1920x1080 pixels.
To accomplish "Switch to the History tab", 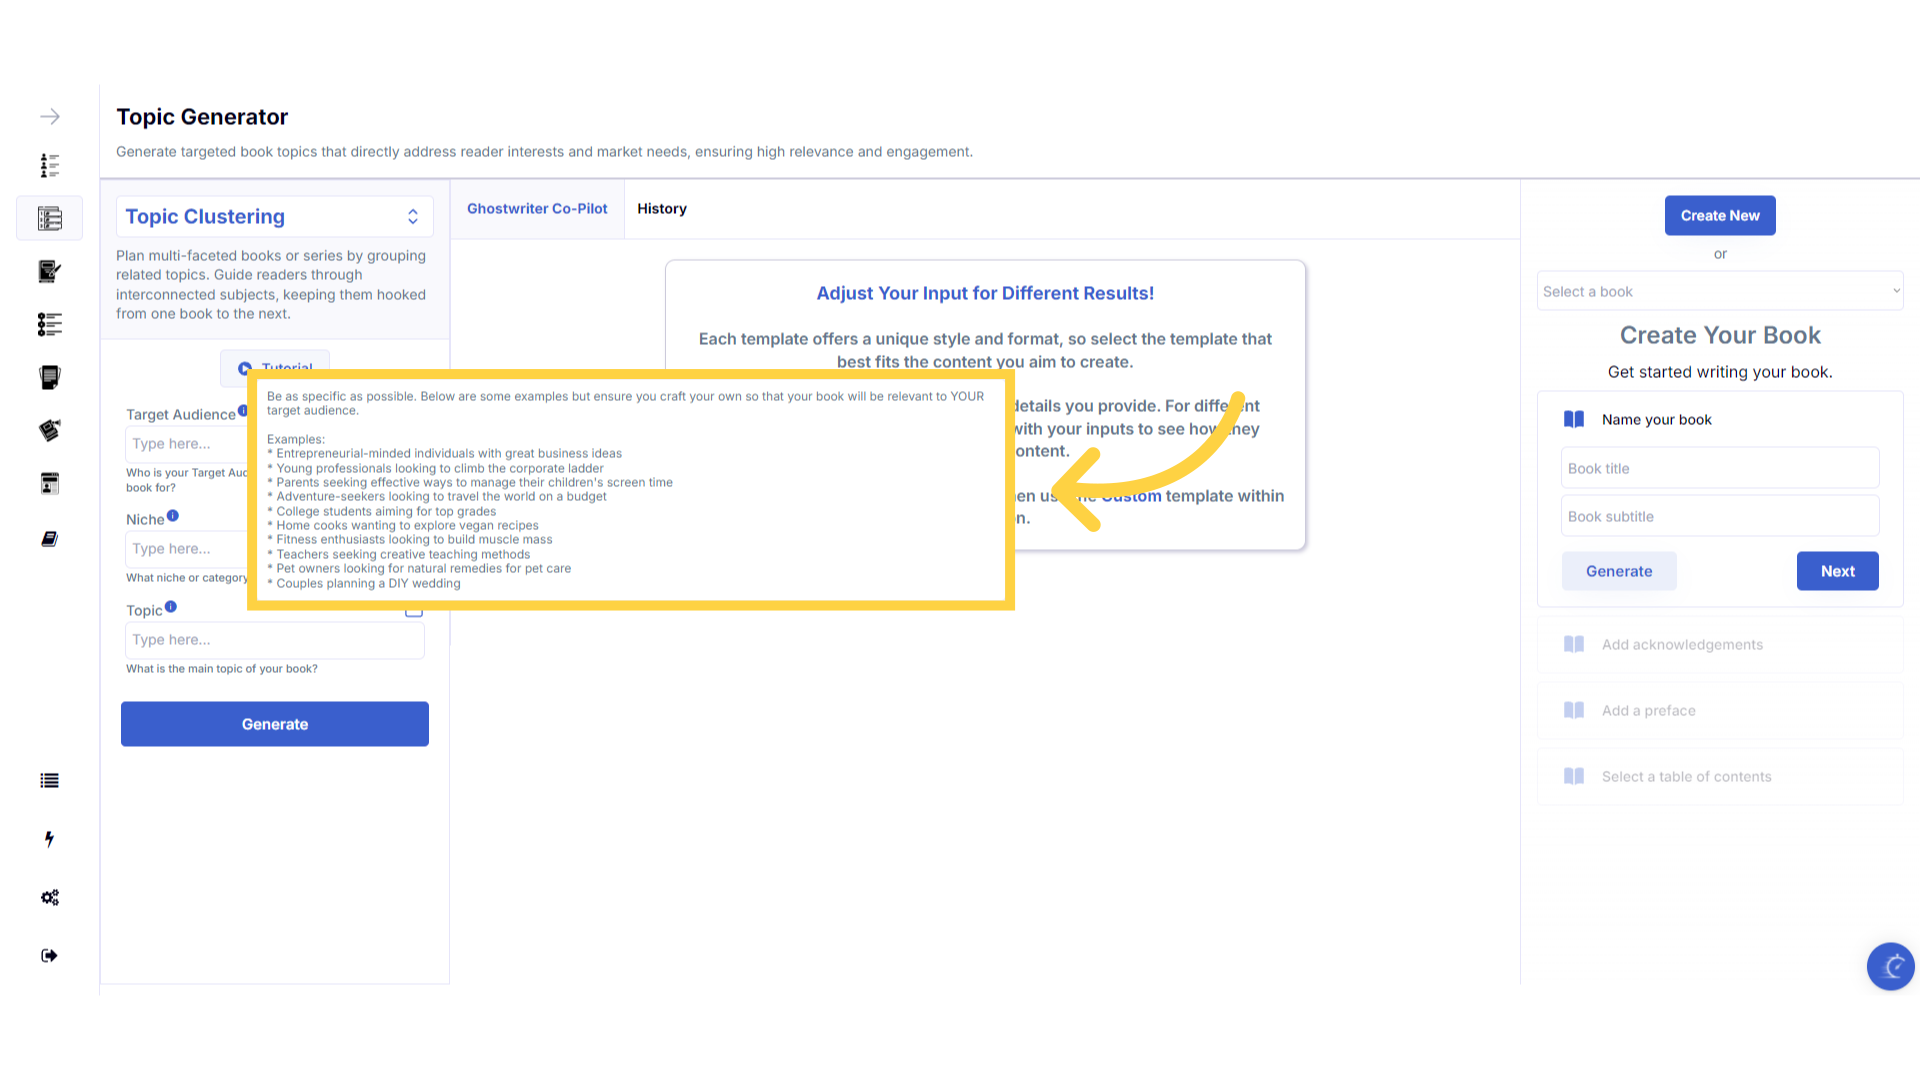I will 661,209.
